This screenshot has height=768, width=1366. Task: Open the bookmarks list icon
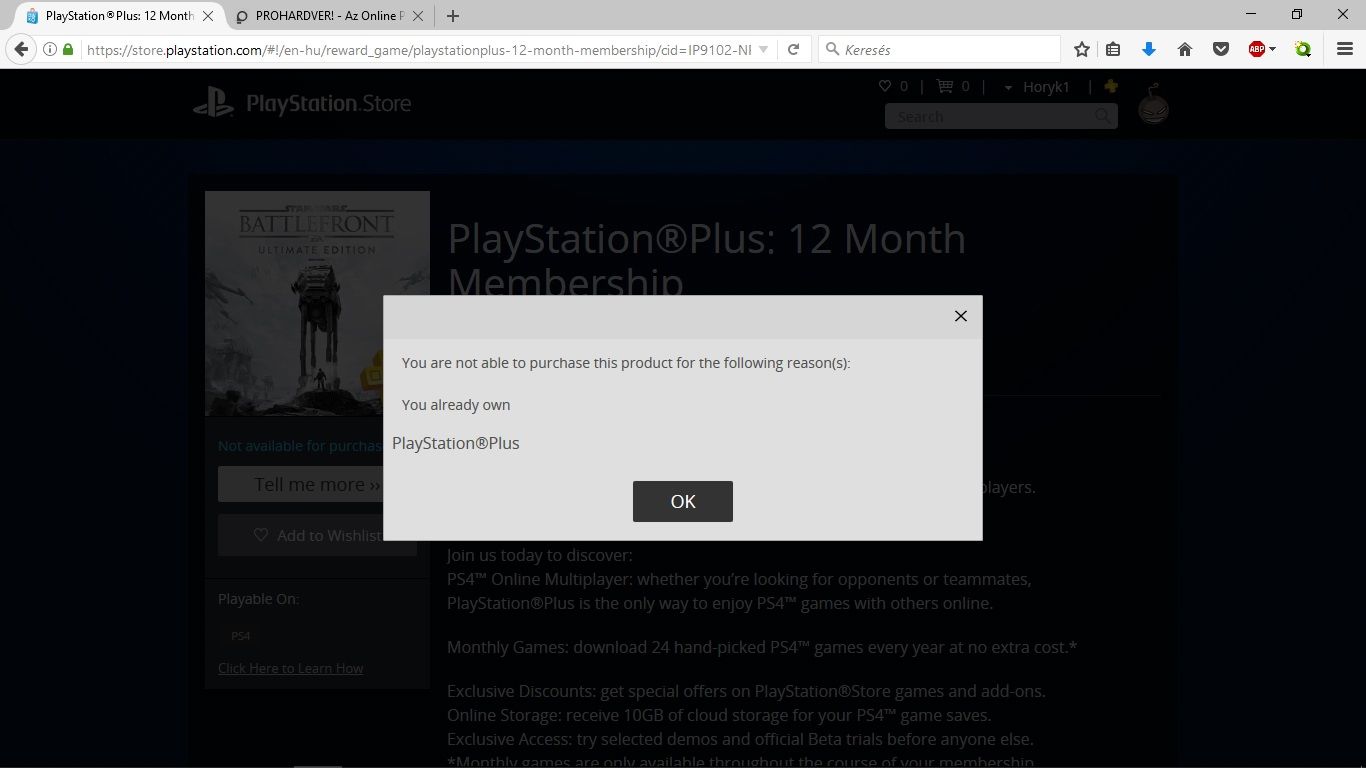[1113, 49]
